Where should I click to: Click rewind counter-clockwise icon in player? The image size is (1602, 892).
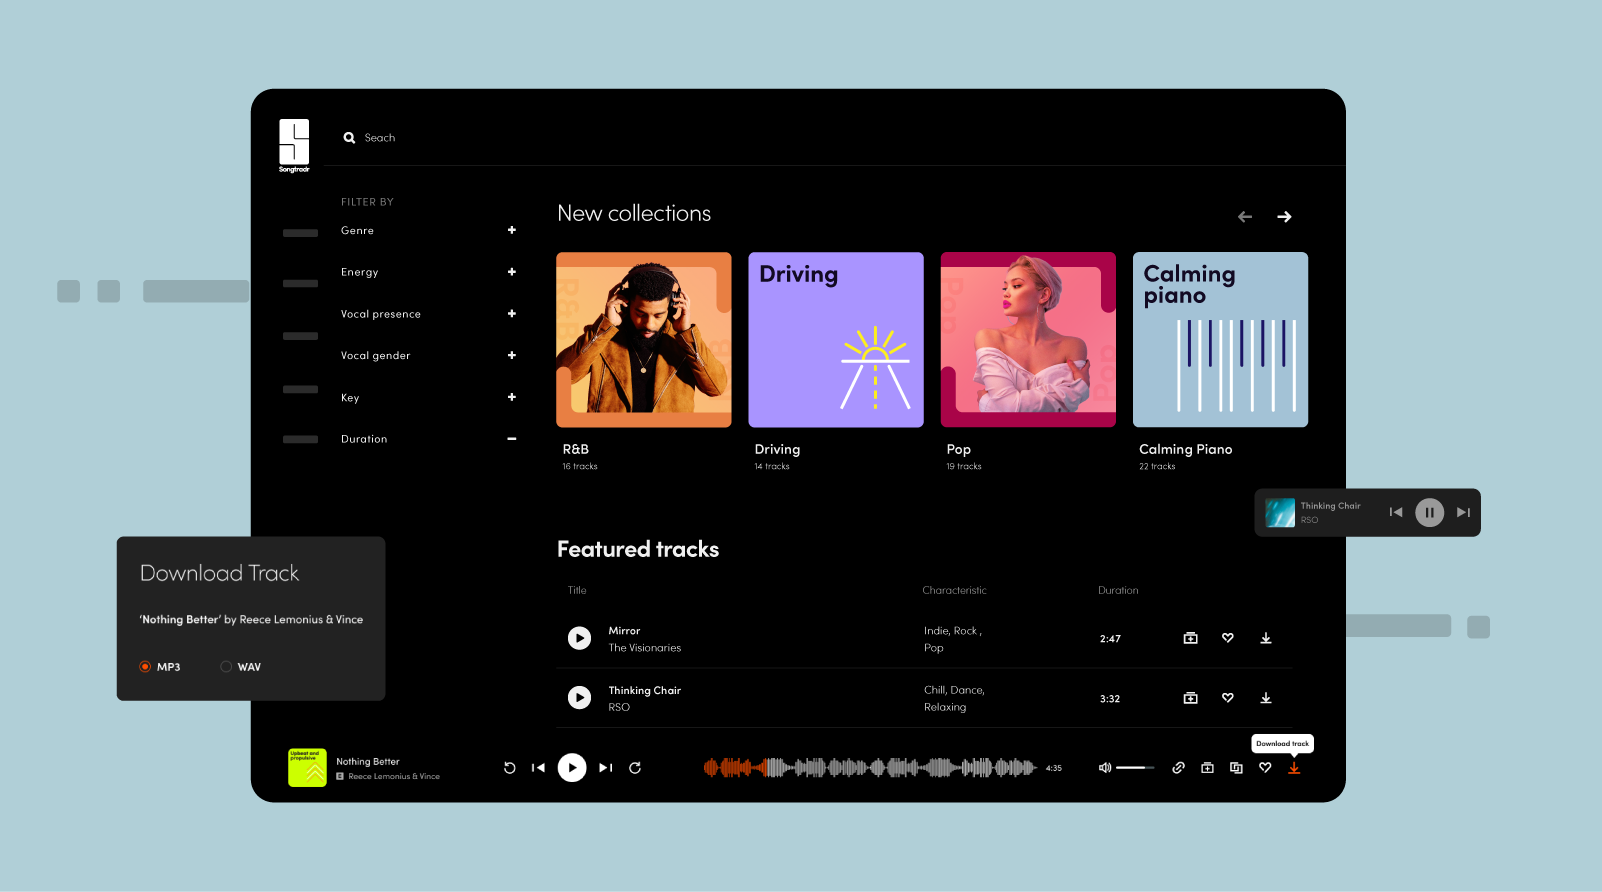510,768
